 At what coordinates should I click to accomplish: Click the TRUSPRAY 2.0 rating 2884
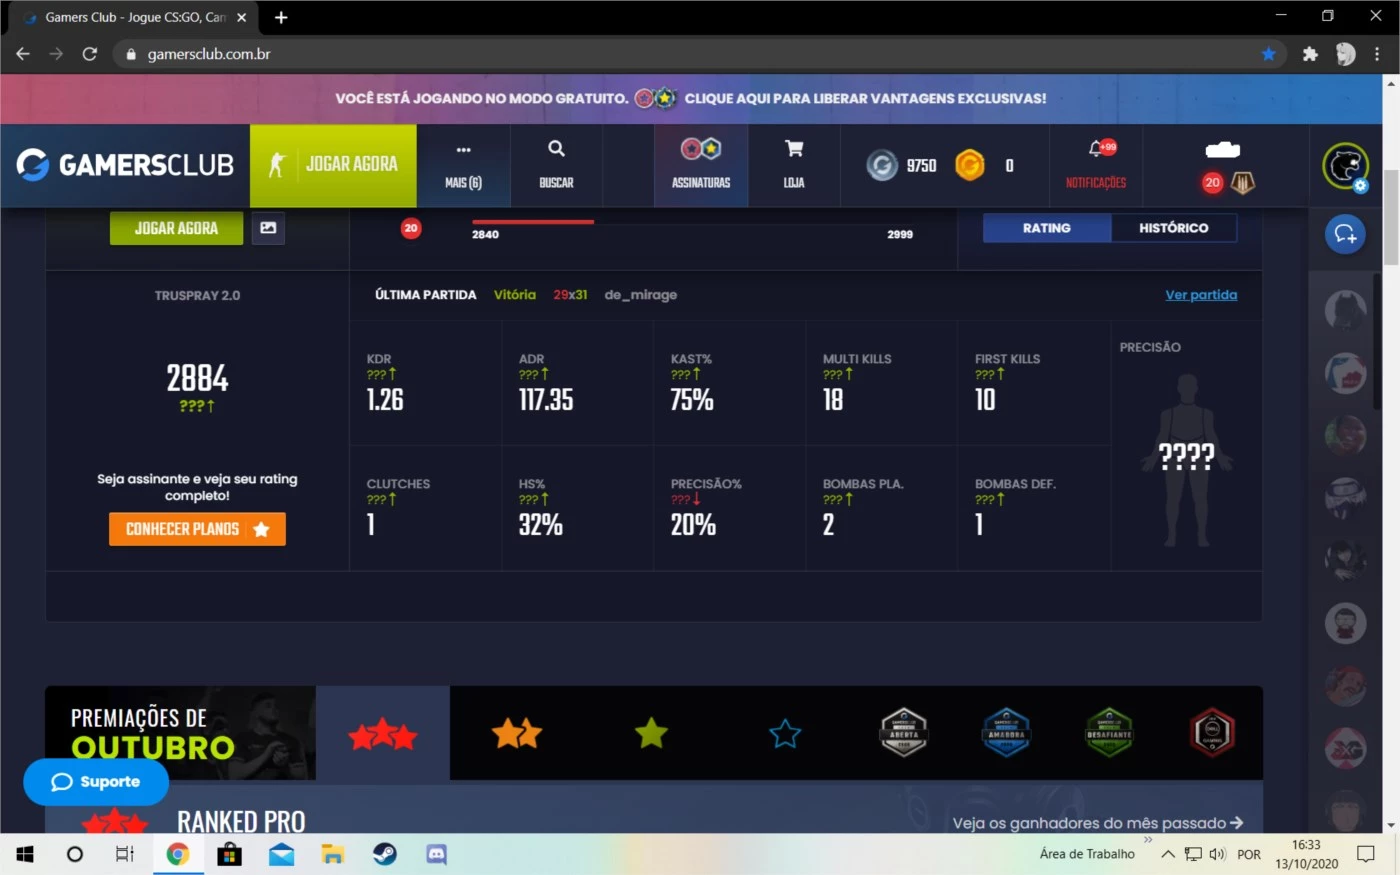(x=197, y=378)
